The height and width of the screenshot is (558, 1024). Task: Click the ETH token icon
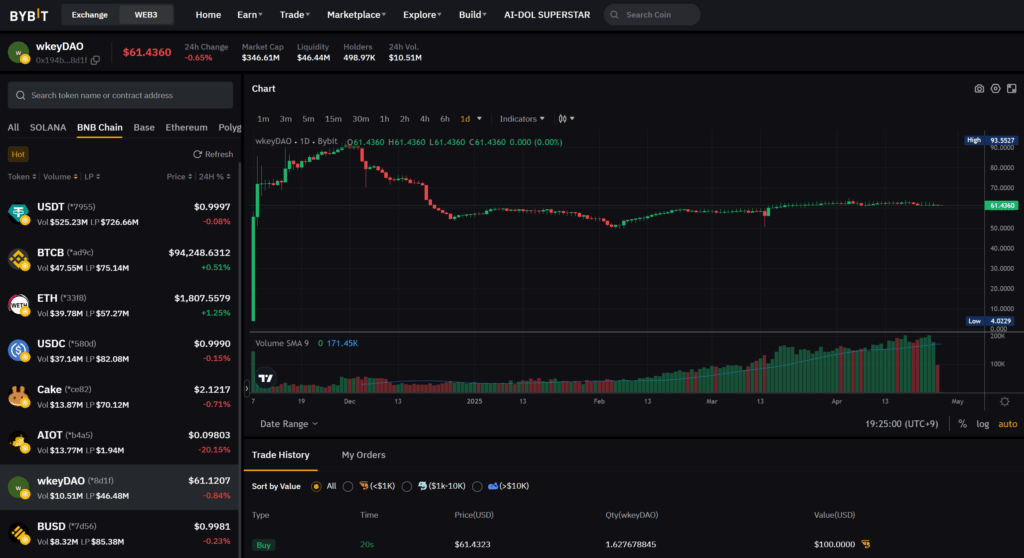click(x=18, y=305)
